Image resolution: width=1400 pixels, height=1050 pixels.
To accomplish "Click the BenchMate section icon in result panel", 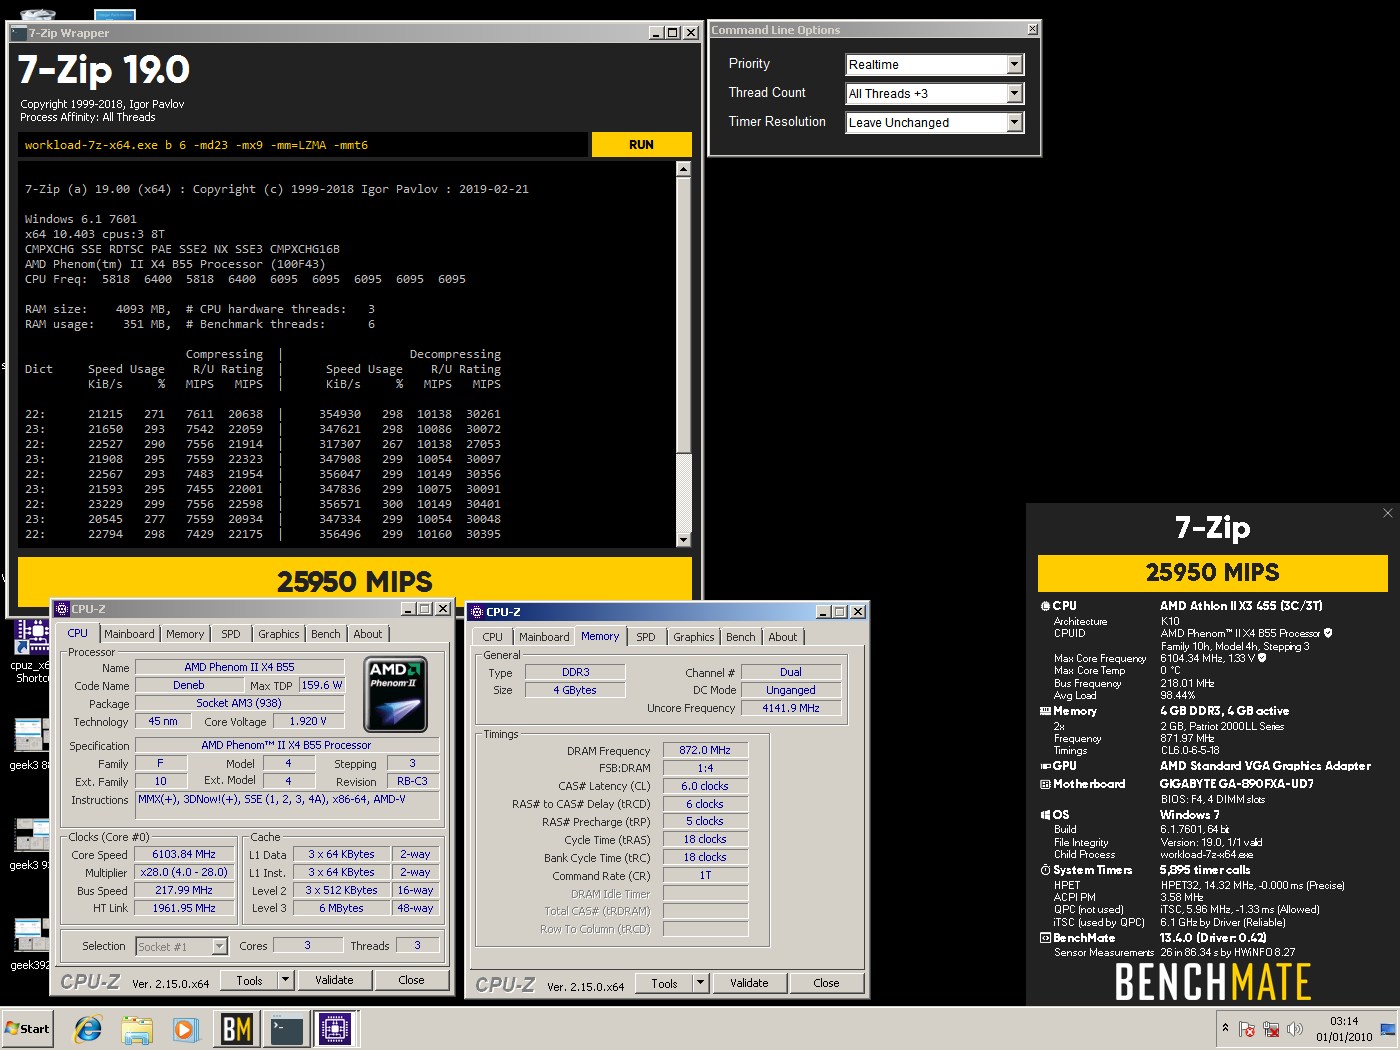I will [x=1045, y=938].
